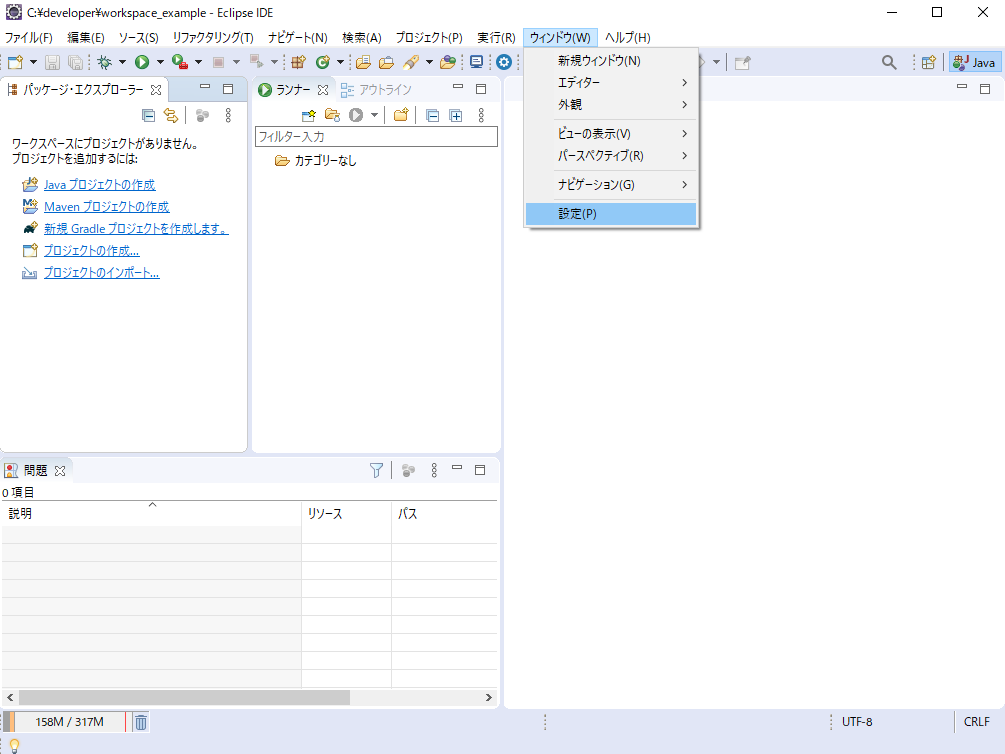The image size is (1005, 754).
Task: Click the Open Type toolbar icon
Action: coord(363,62)
